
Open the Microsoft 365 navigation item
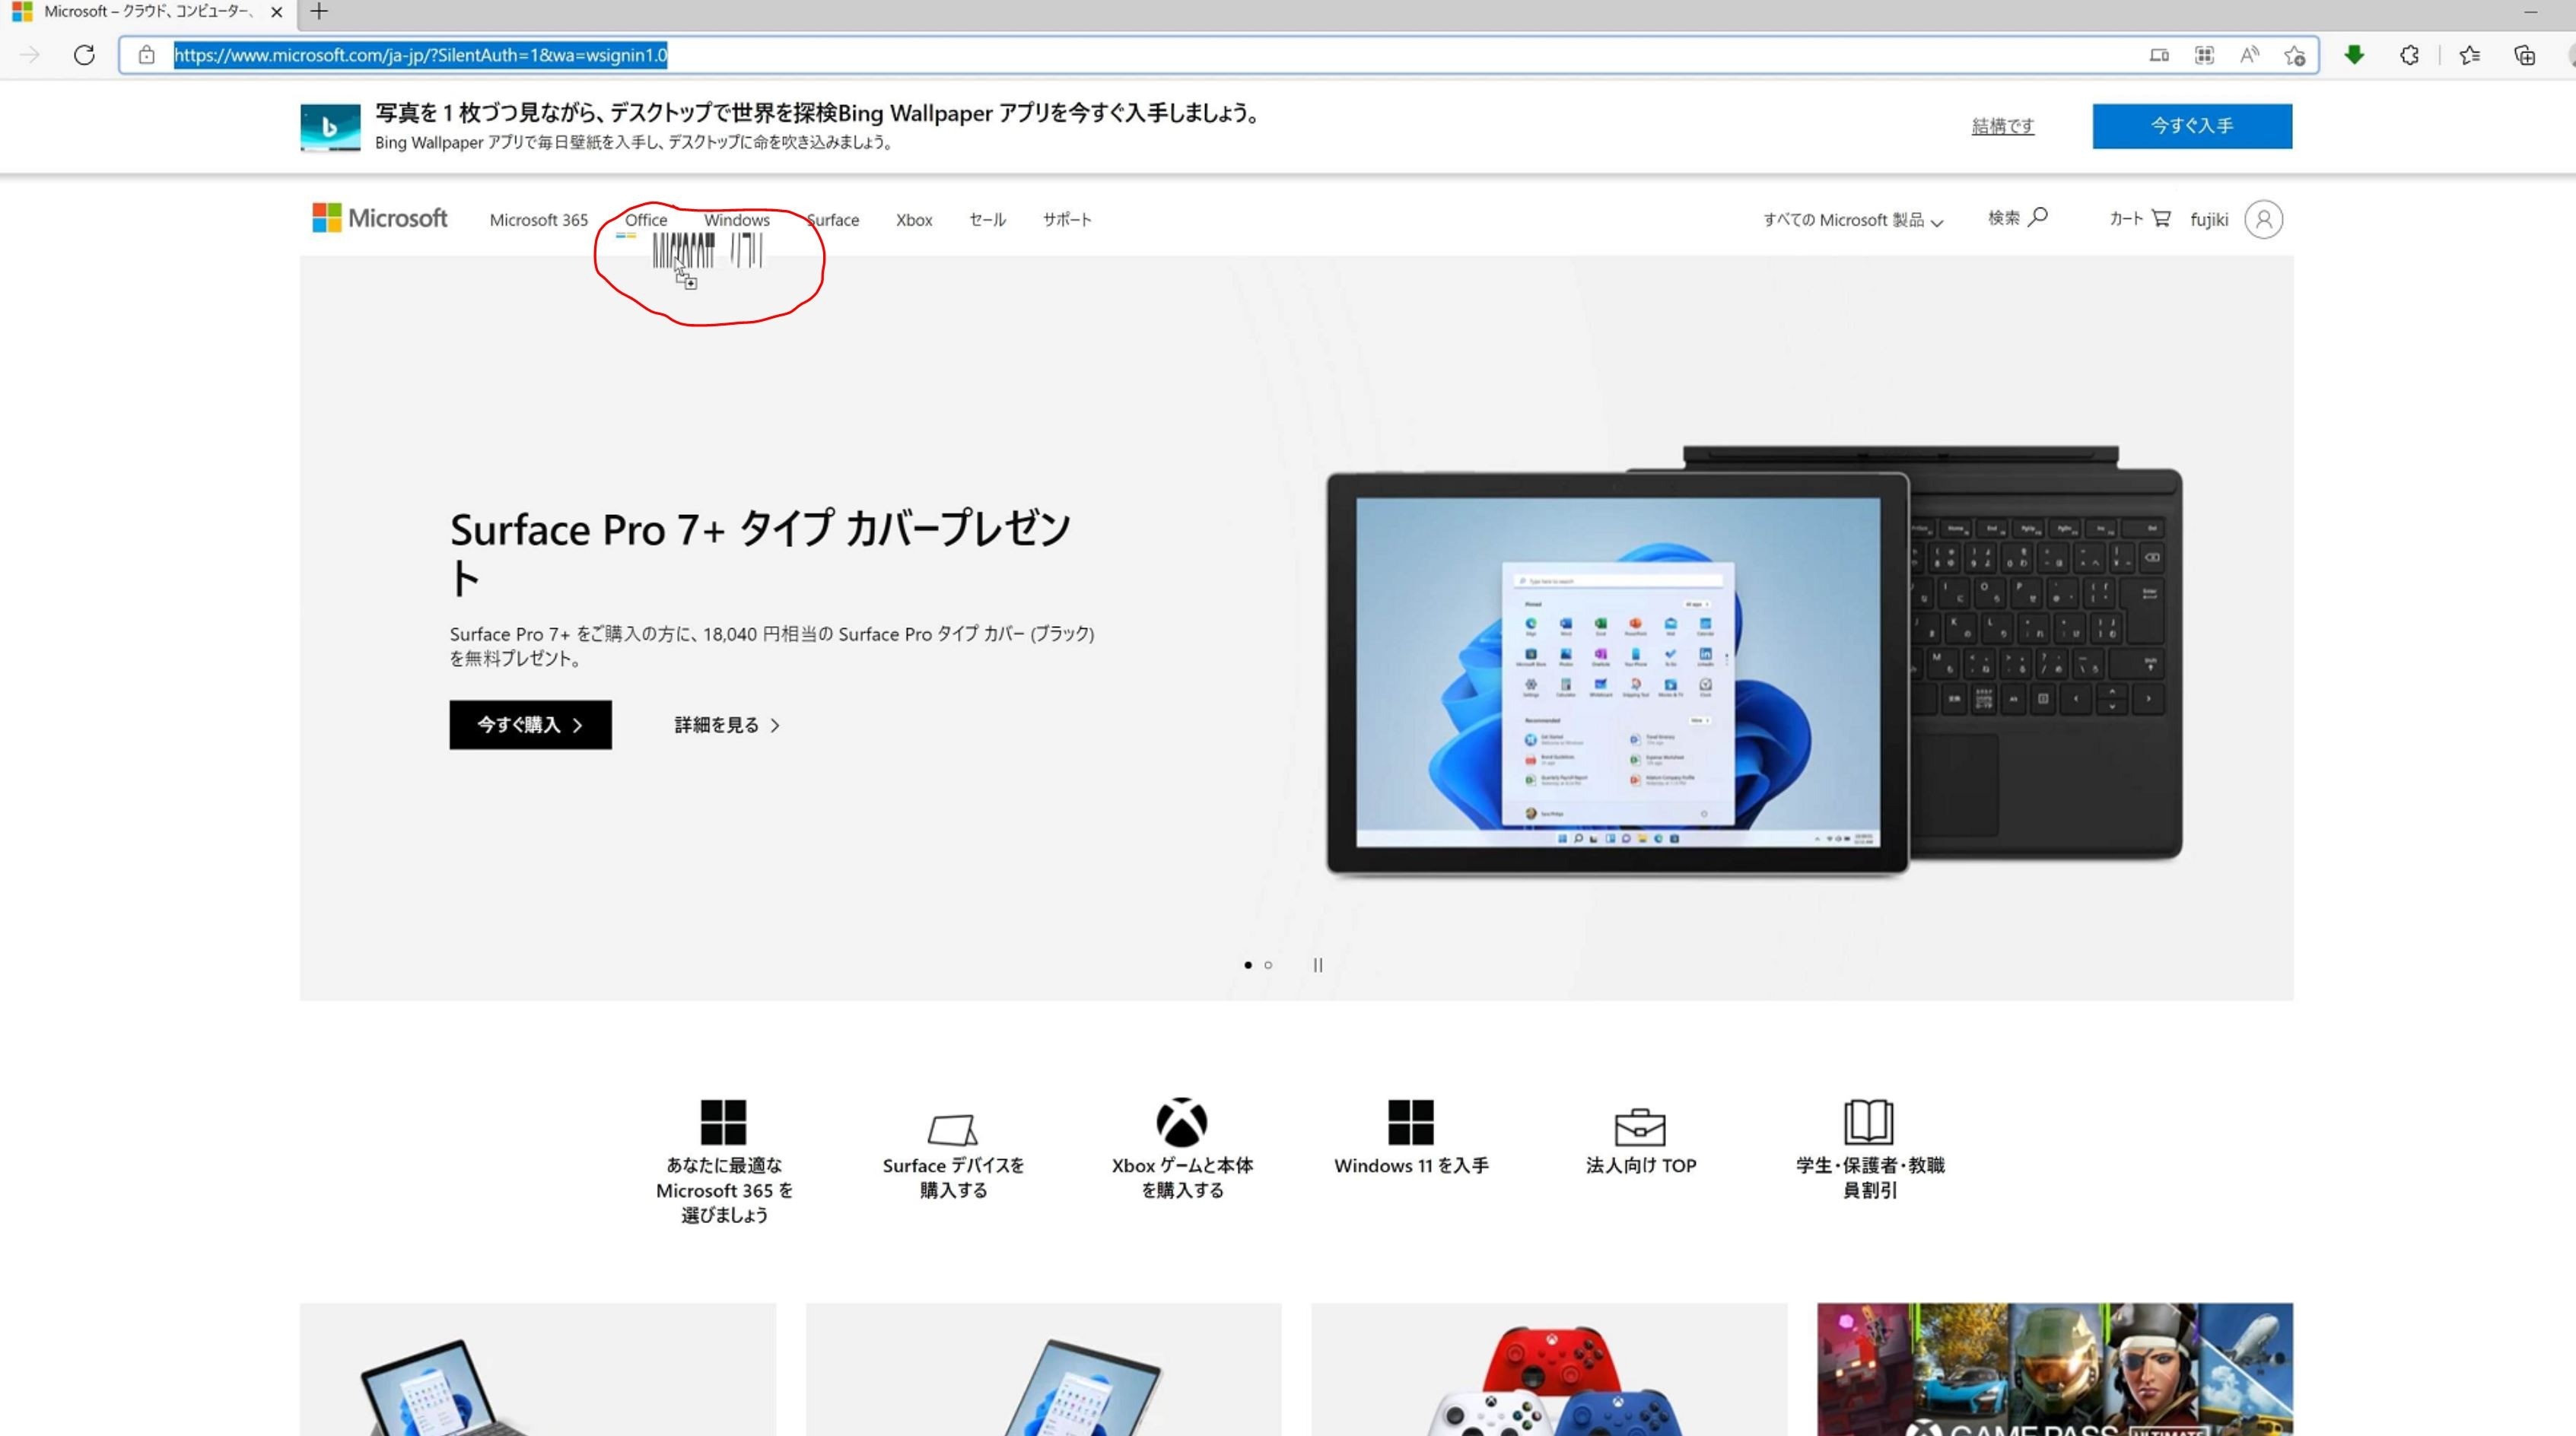click(x=538, y=220)
